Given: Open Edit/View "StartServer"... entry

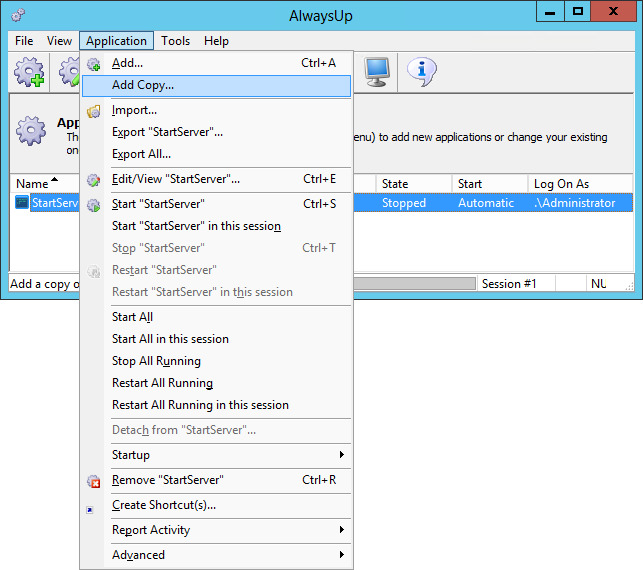Looking at the screenshot, I should click(217, 179).
